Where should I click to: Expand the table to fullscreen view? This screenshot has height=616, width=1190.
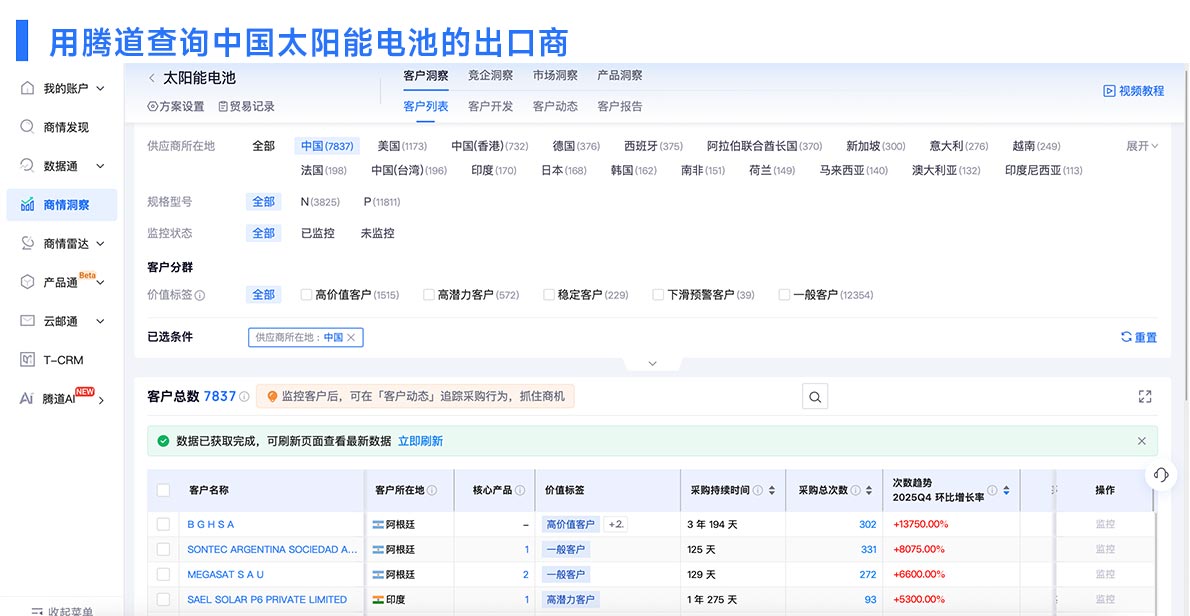(1144, 396)
